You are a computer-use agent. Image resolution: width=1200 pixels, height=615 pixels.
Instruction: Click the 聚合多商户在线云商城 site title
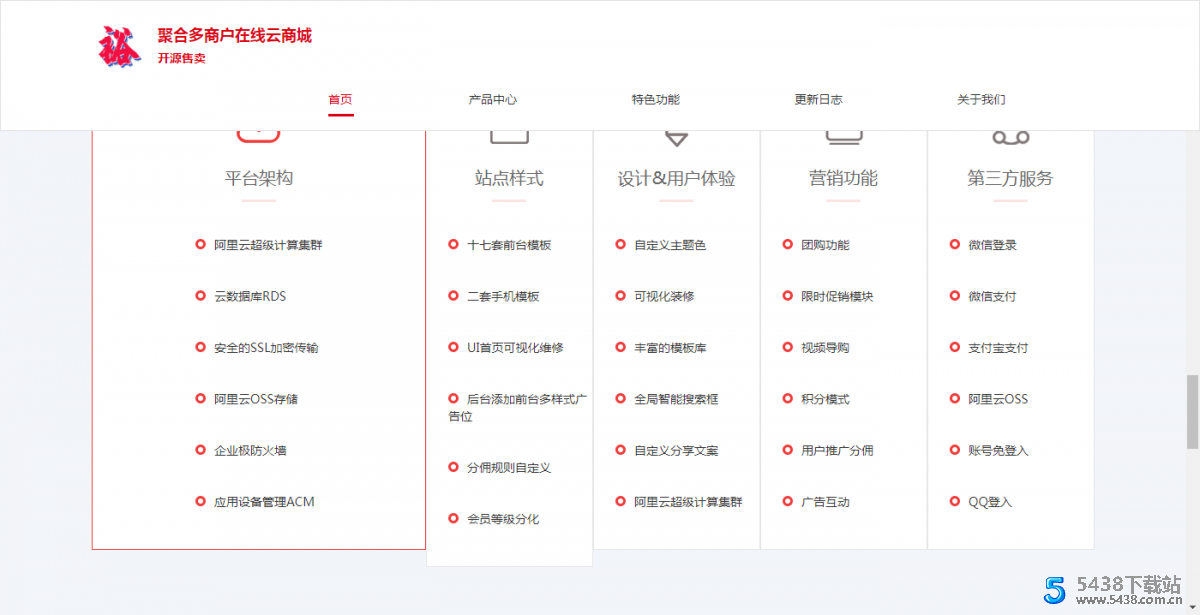pyautogui.click(x=234, y=36)
